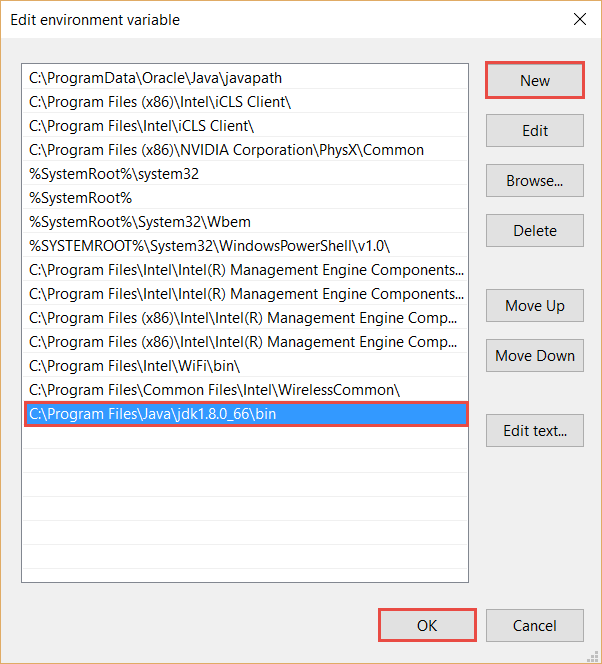Image resolution: width=602 pixels, height=664 pixels.
Task: Select the Intel\WirelessCommon\ path entry
Action: pos(245,390)
